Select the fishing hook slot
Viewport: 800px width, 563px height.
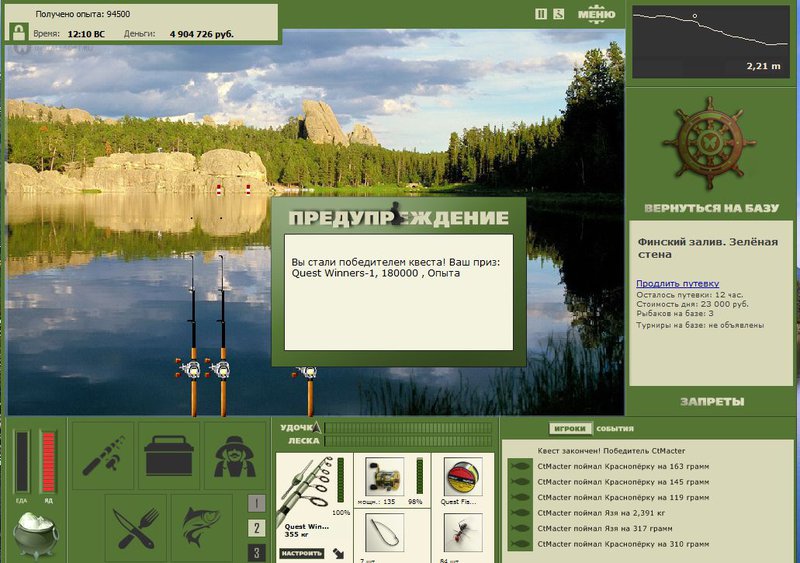pos(385,533)
